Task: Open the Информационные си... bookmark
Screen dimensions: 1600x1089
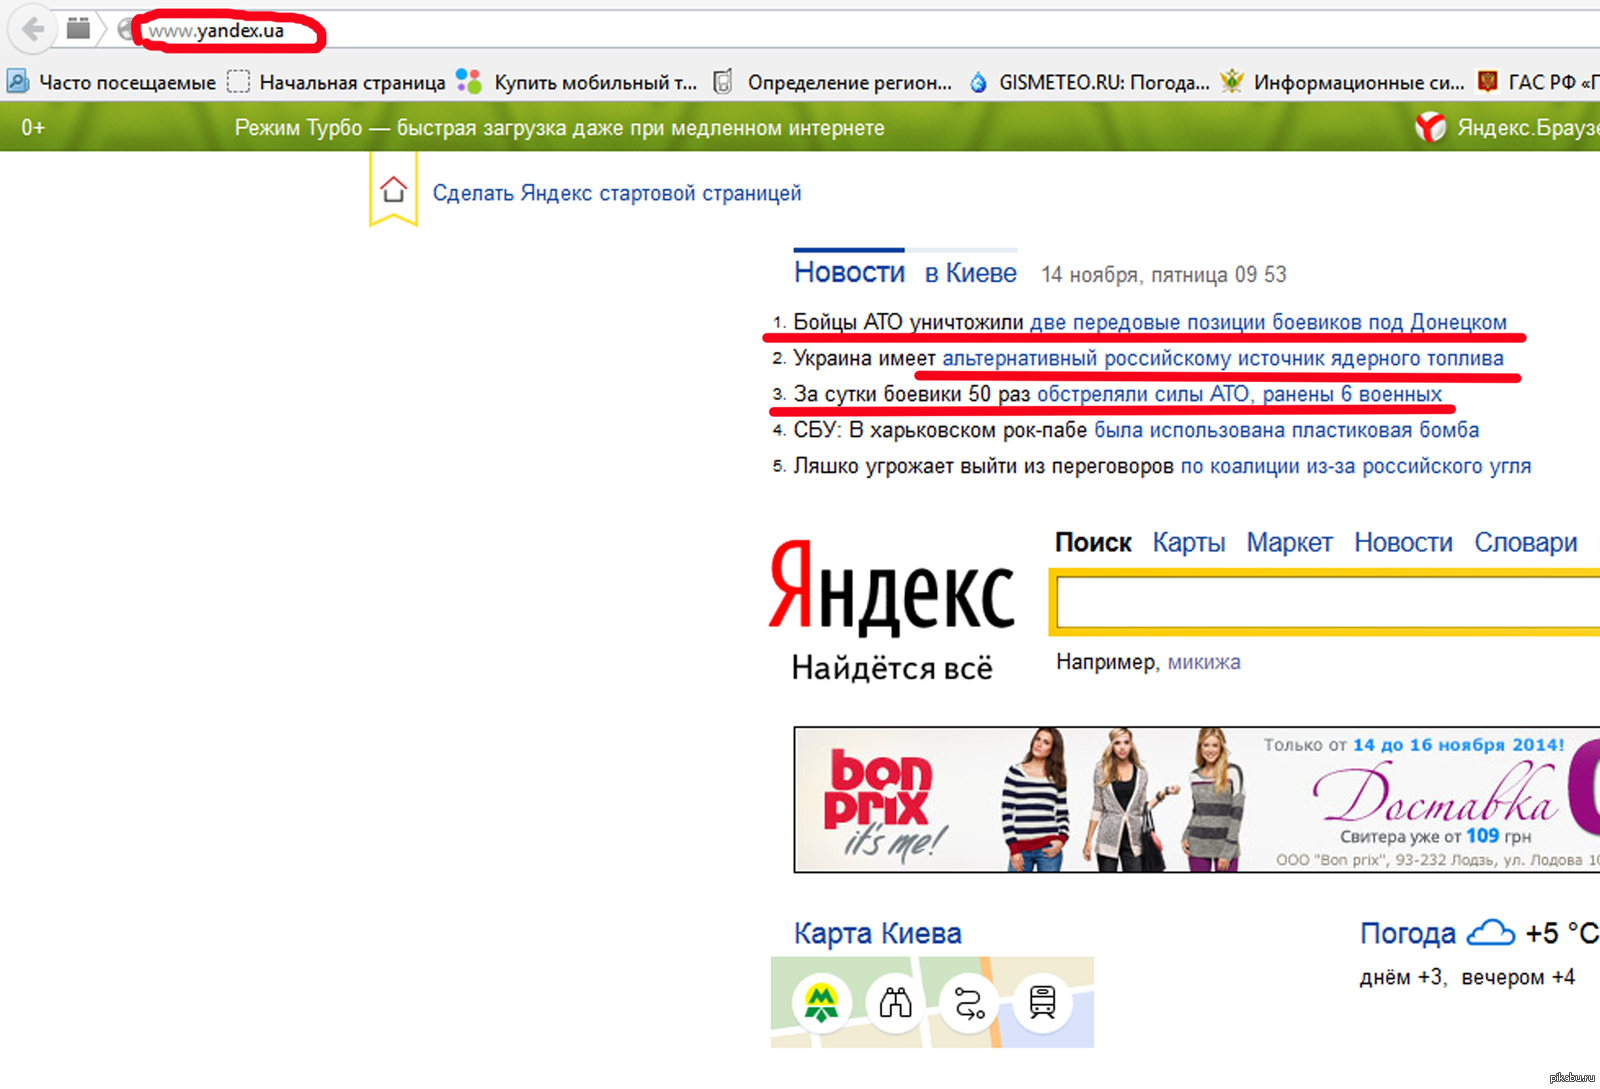Action: pos(1342,82)
